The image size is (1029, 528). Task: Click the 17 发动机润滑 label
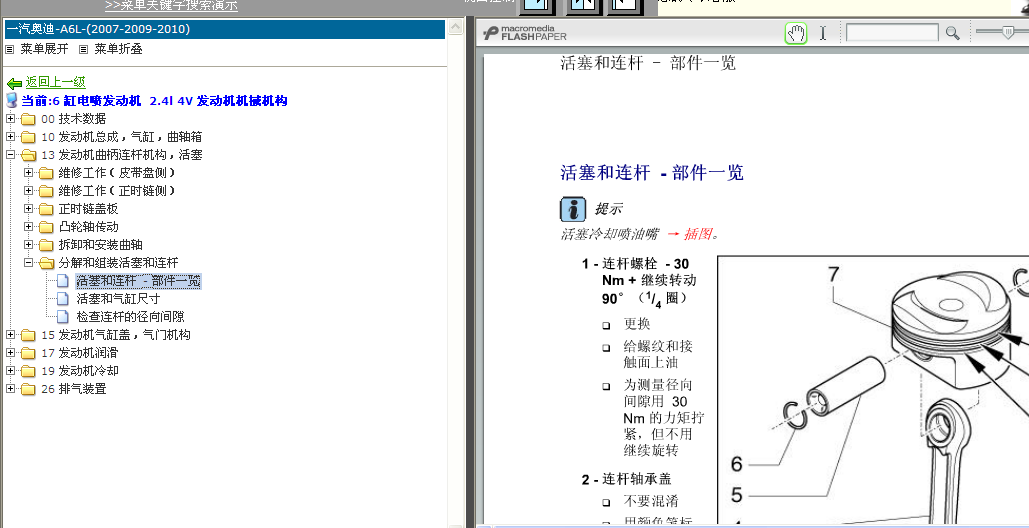coord(79,353)
